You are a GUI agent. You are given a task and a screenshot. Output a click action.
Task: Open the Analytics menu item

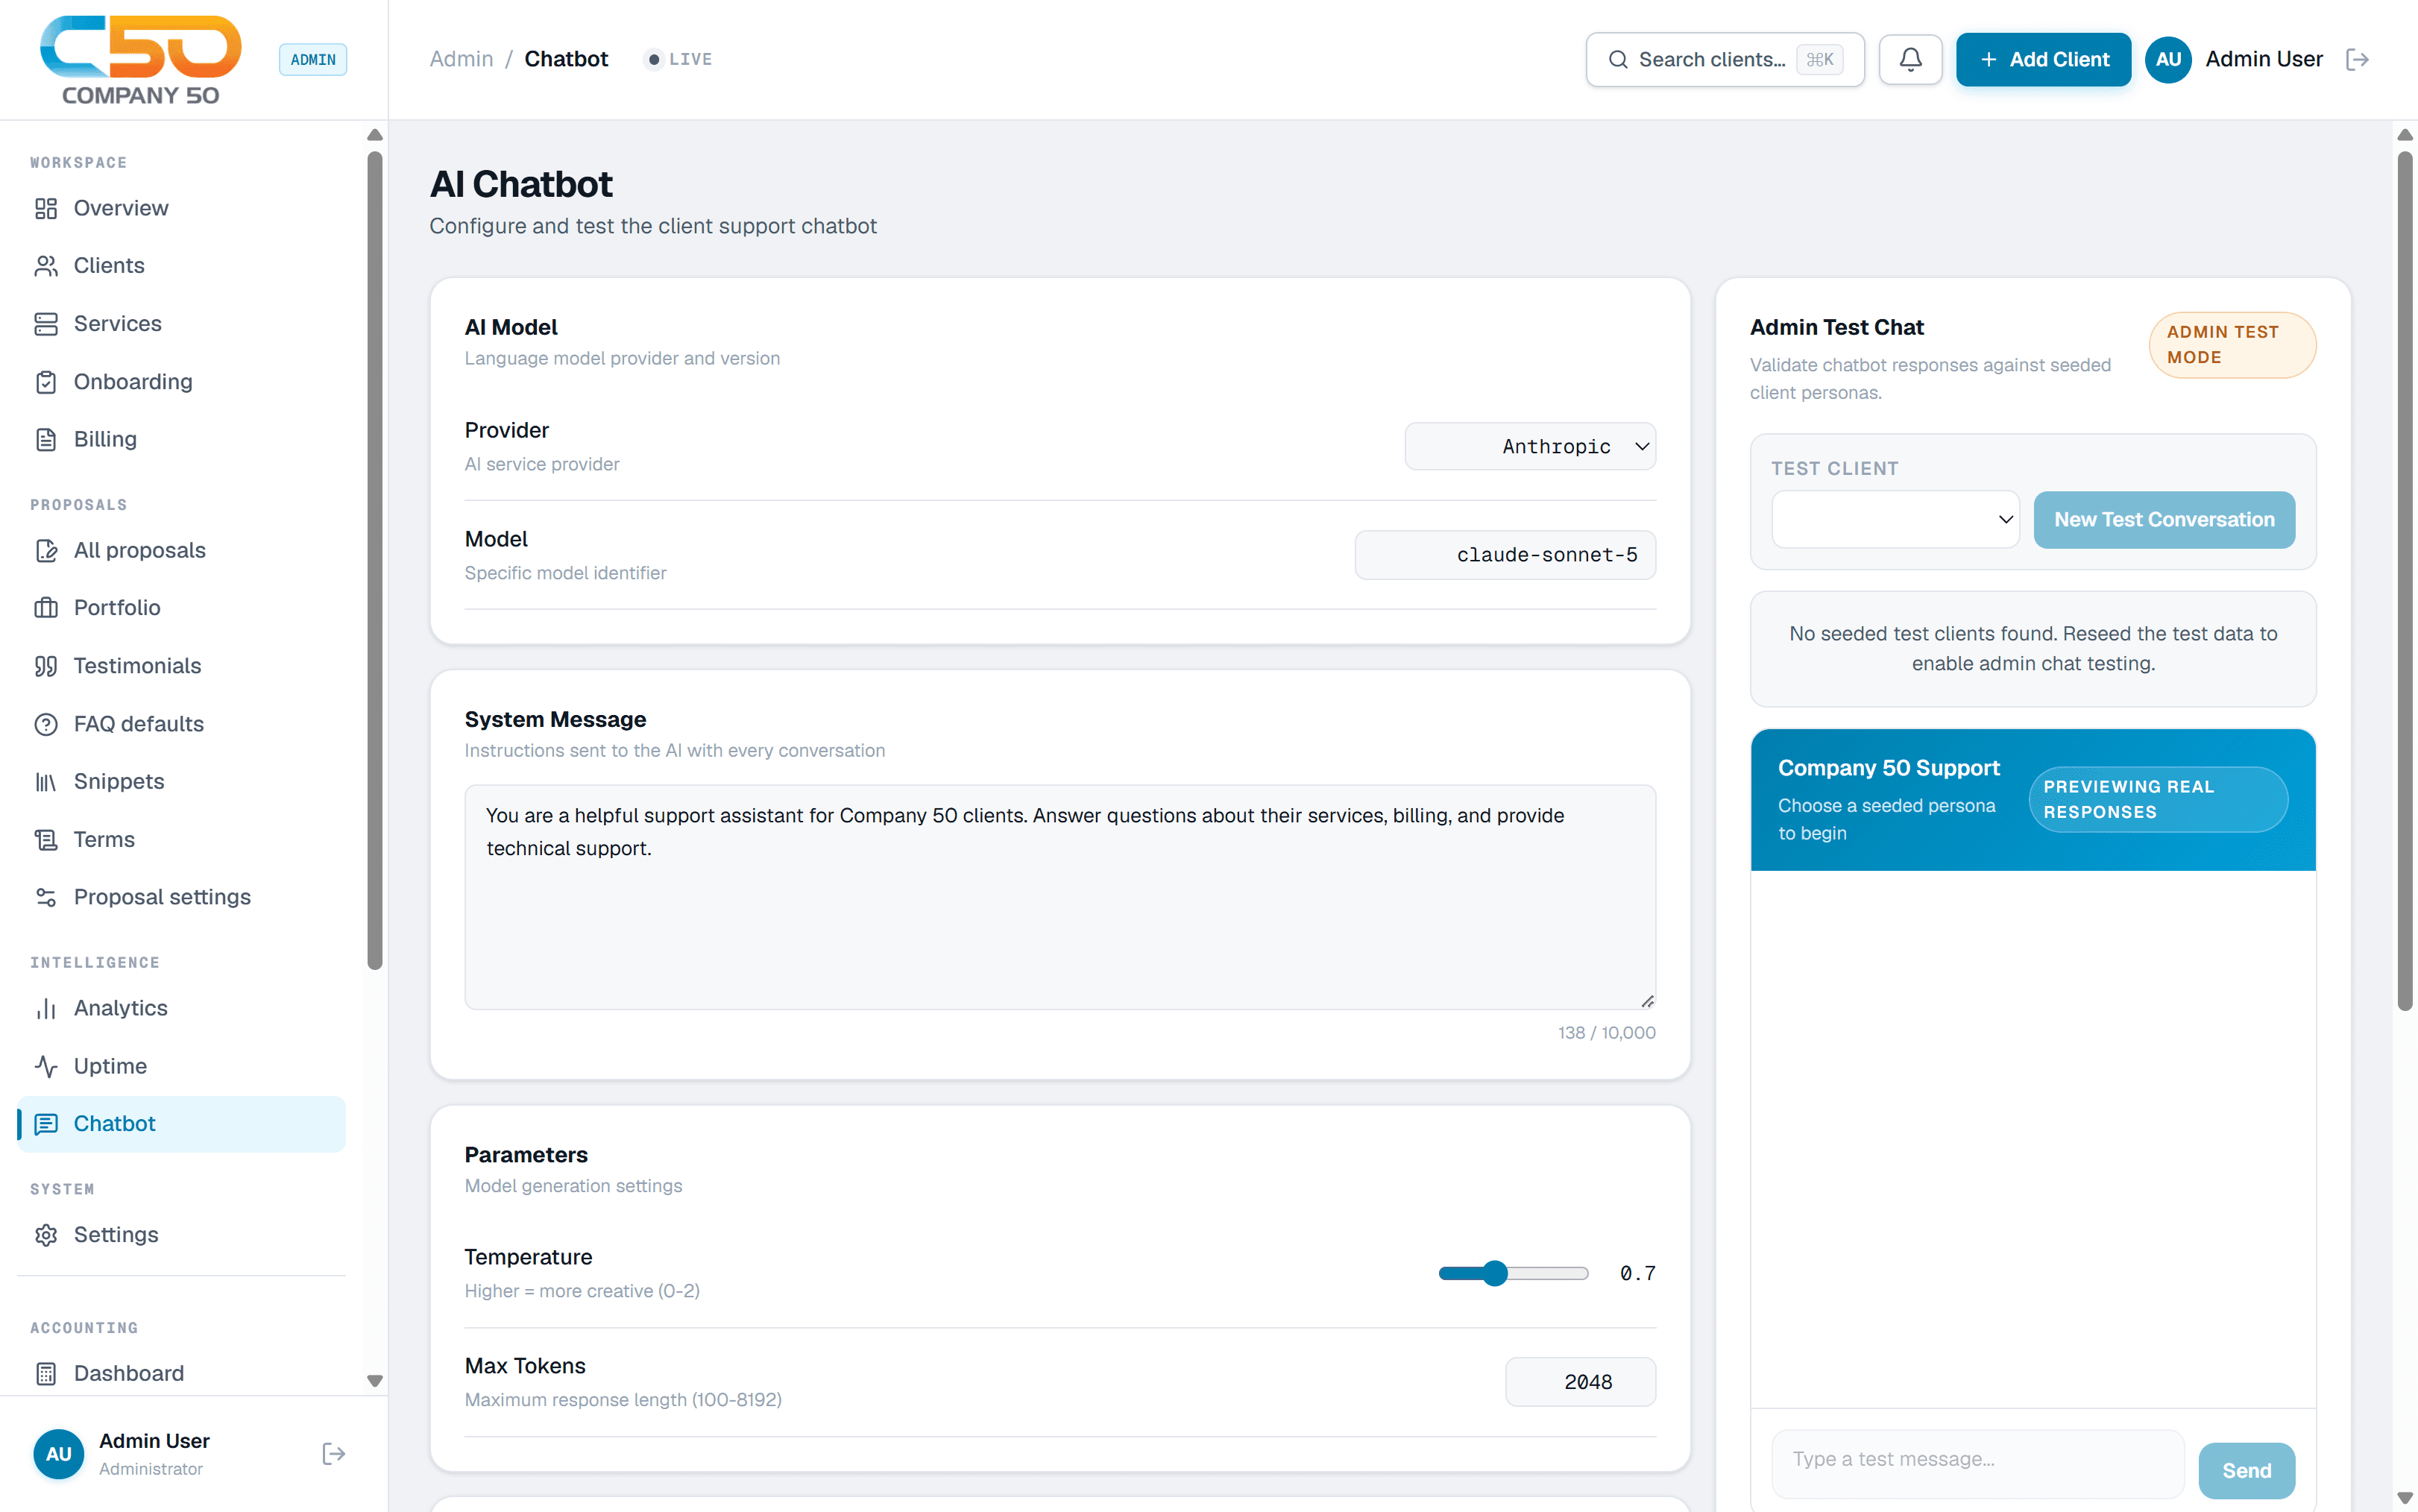point(181,1008)
